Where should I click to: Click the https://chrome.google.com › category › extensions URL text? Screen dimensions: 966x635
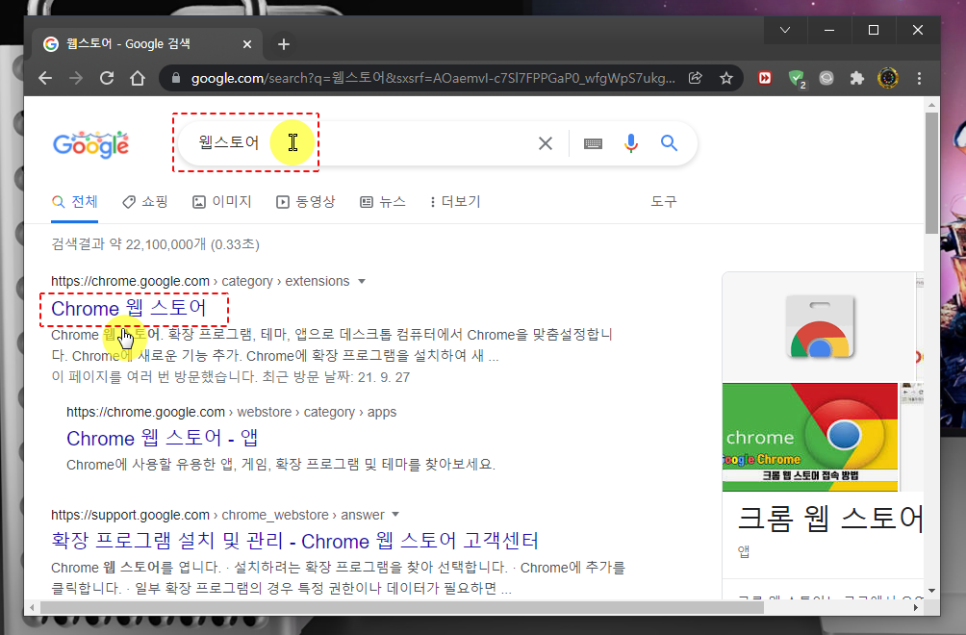[x=200, y=281]
